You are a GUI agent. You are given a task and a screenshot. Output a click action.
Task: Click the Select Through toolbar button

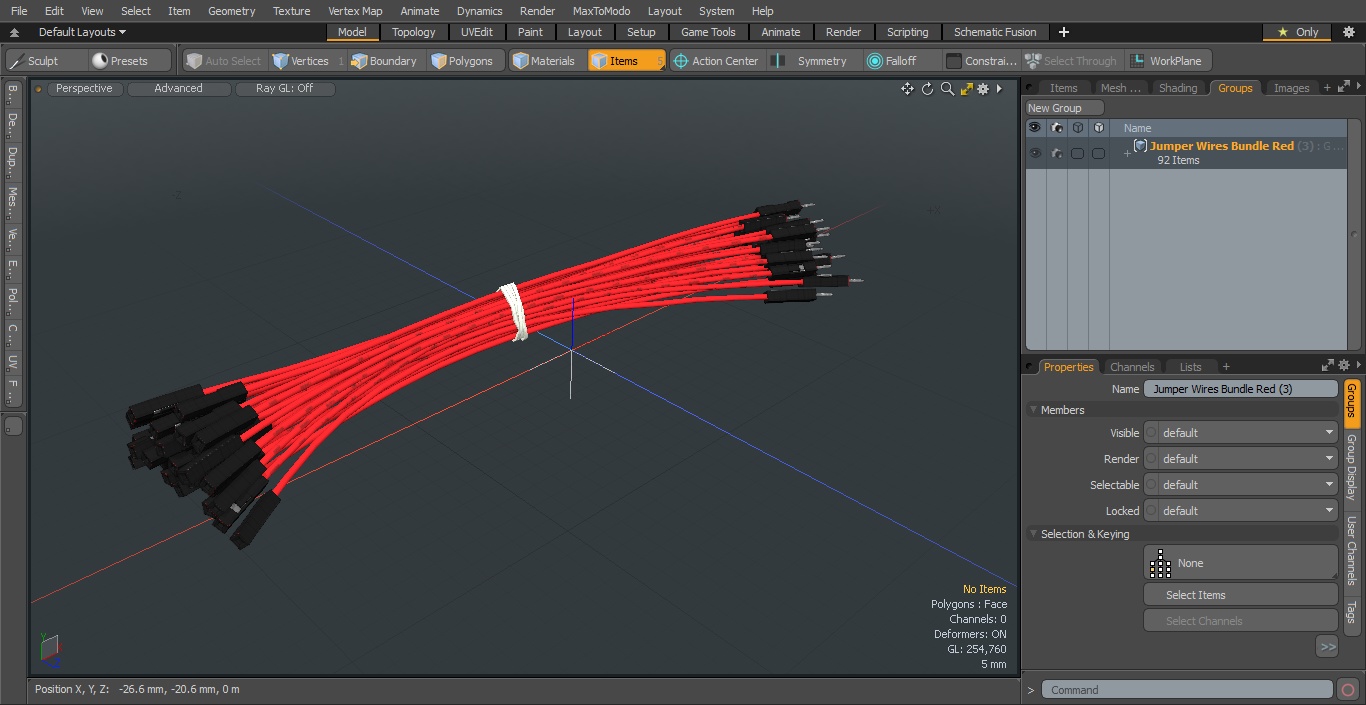click(1071, 61)
